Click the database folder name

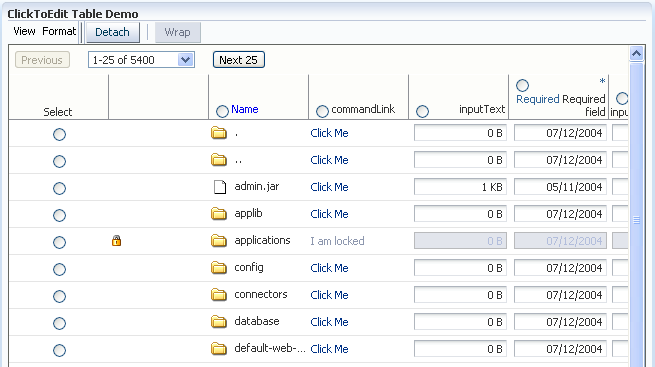pos(256,321)
